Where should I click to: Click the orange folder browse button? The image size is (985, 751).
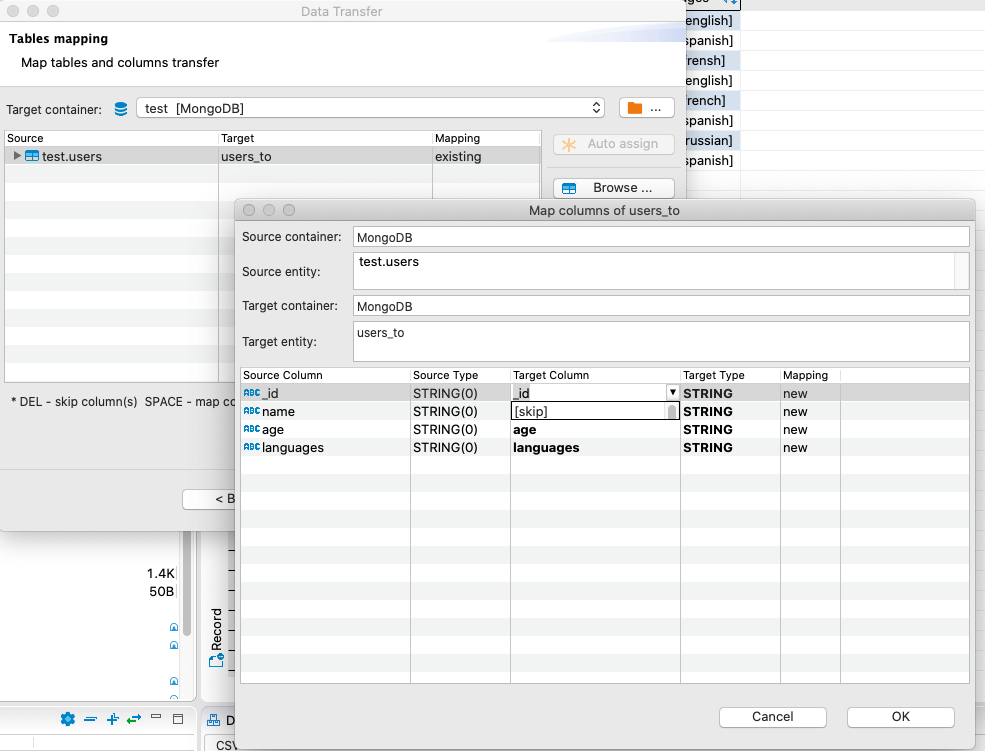click(646, 108)
